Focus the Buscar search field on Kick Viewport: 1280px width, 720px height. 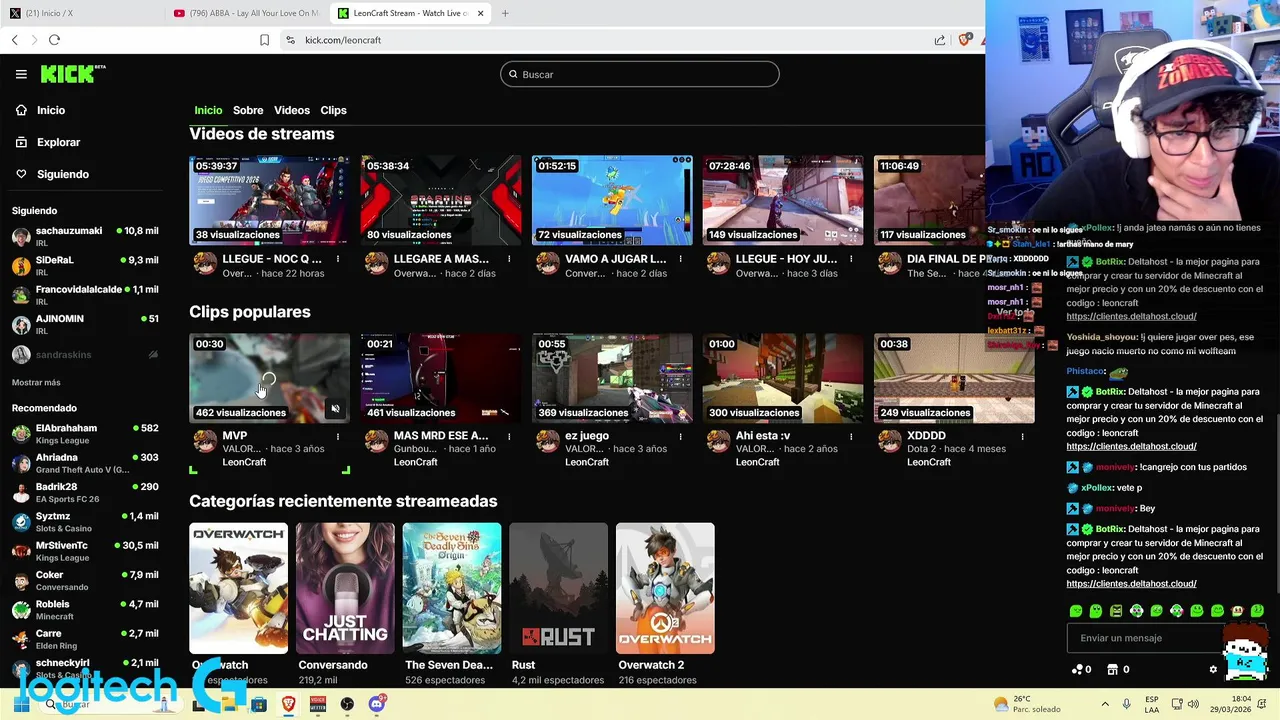click(x=640, y=74)
